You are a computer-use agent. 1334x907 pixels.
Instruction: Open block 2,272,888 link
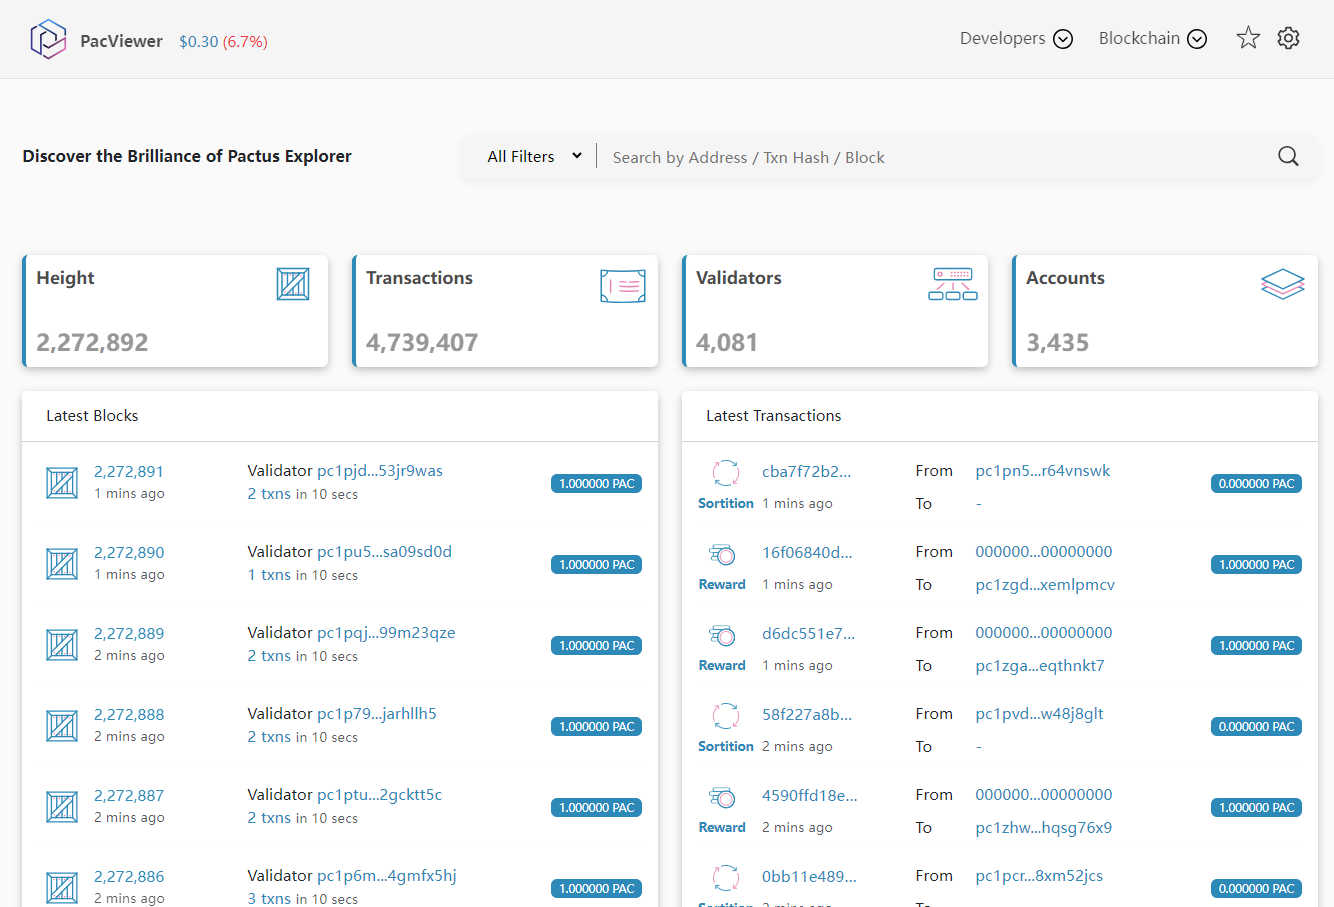tap(129, 714)
